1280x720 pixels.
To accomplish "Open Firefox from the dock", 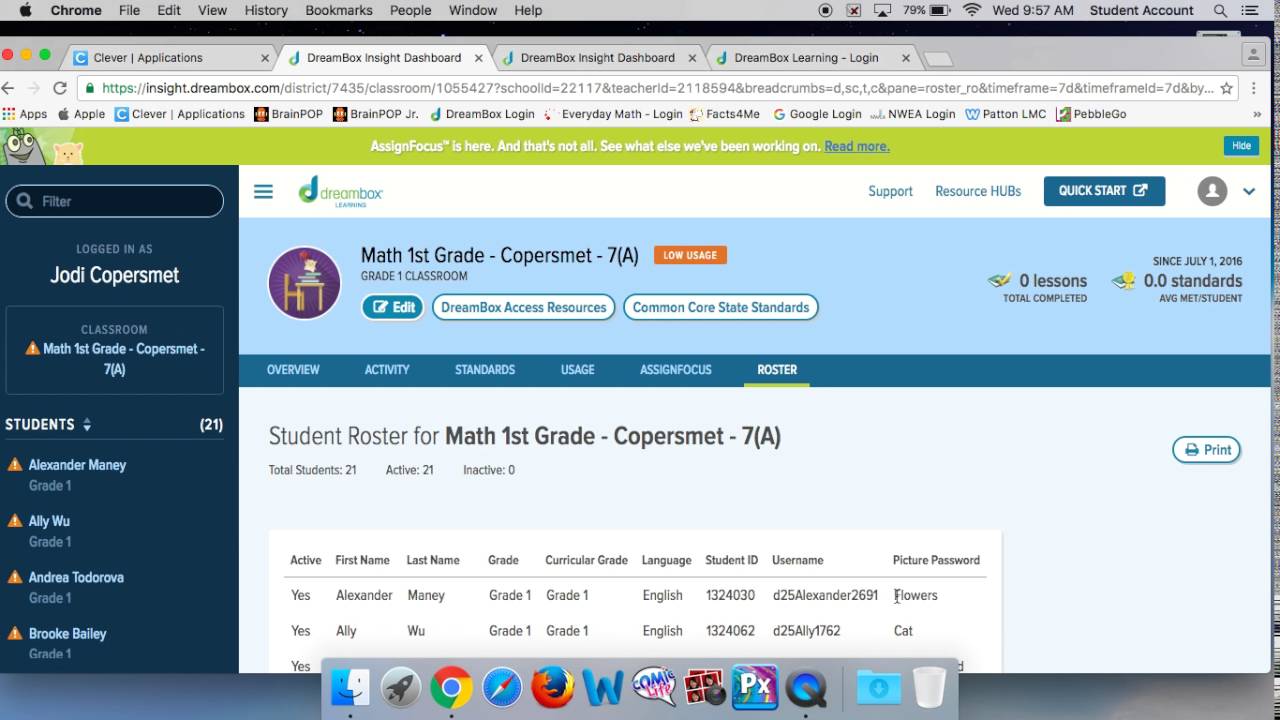I will tap(553, 687).
